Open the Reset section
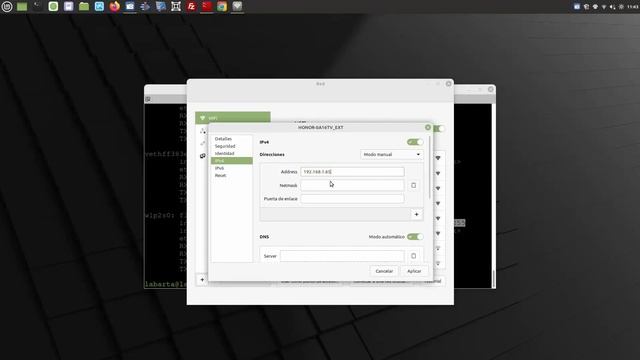The image size is (640, 360). pos(231,176)
